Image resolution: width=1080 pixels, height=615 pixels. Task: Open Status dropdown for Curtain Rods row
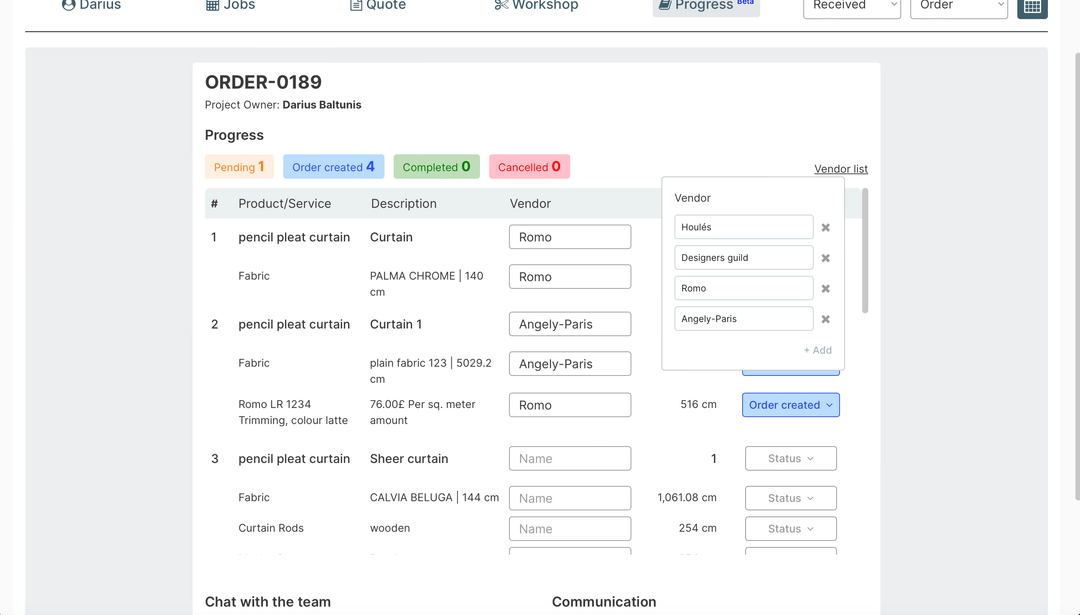pos(791,529)
